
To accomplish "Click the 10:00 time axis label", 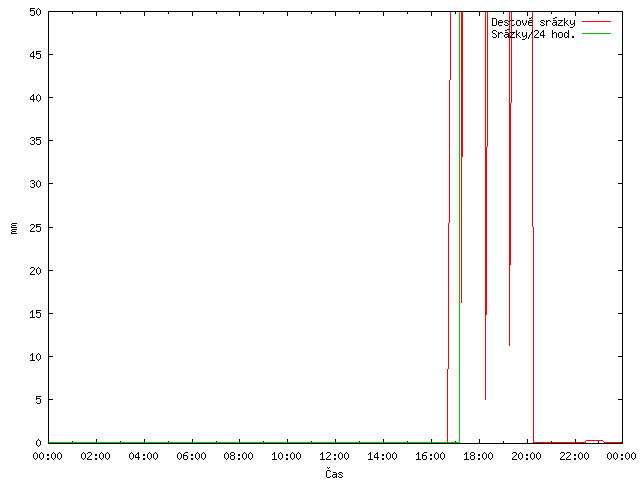I will tap(287, 456).
